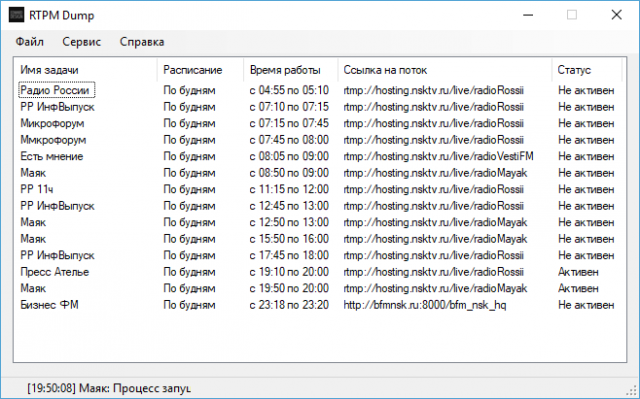Sort by Статус column header
This screenshot has width=640, height=399.
[587, 70]
